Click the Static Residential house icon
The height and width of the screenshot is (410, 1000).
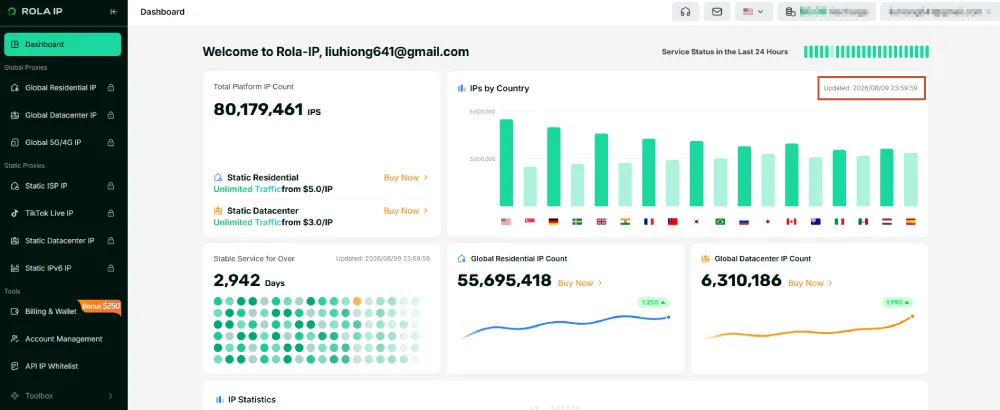point(218,177)
